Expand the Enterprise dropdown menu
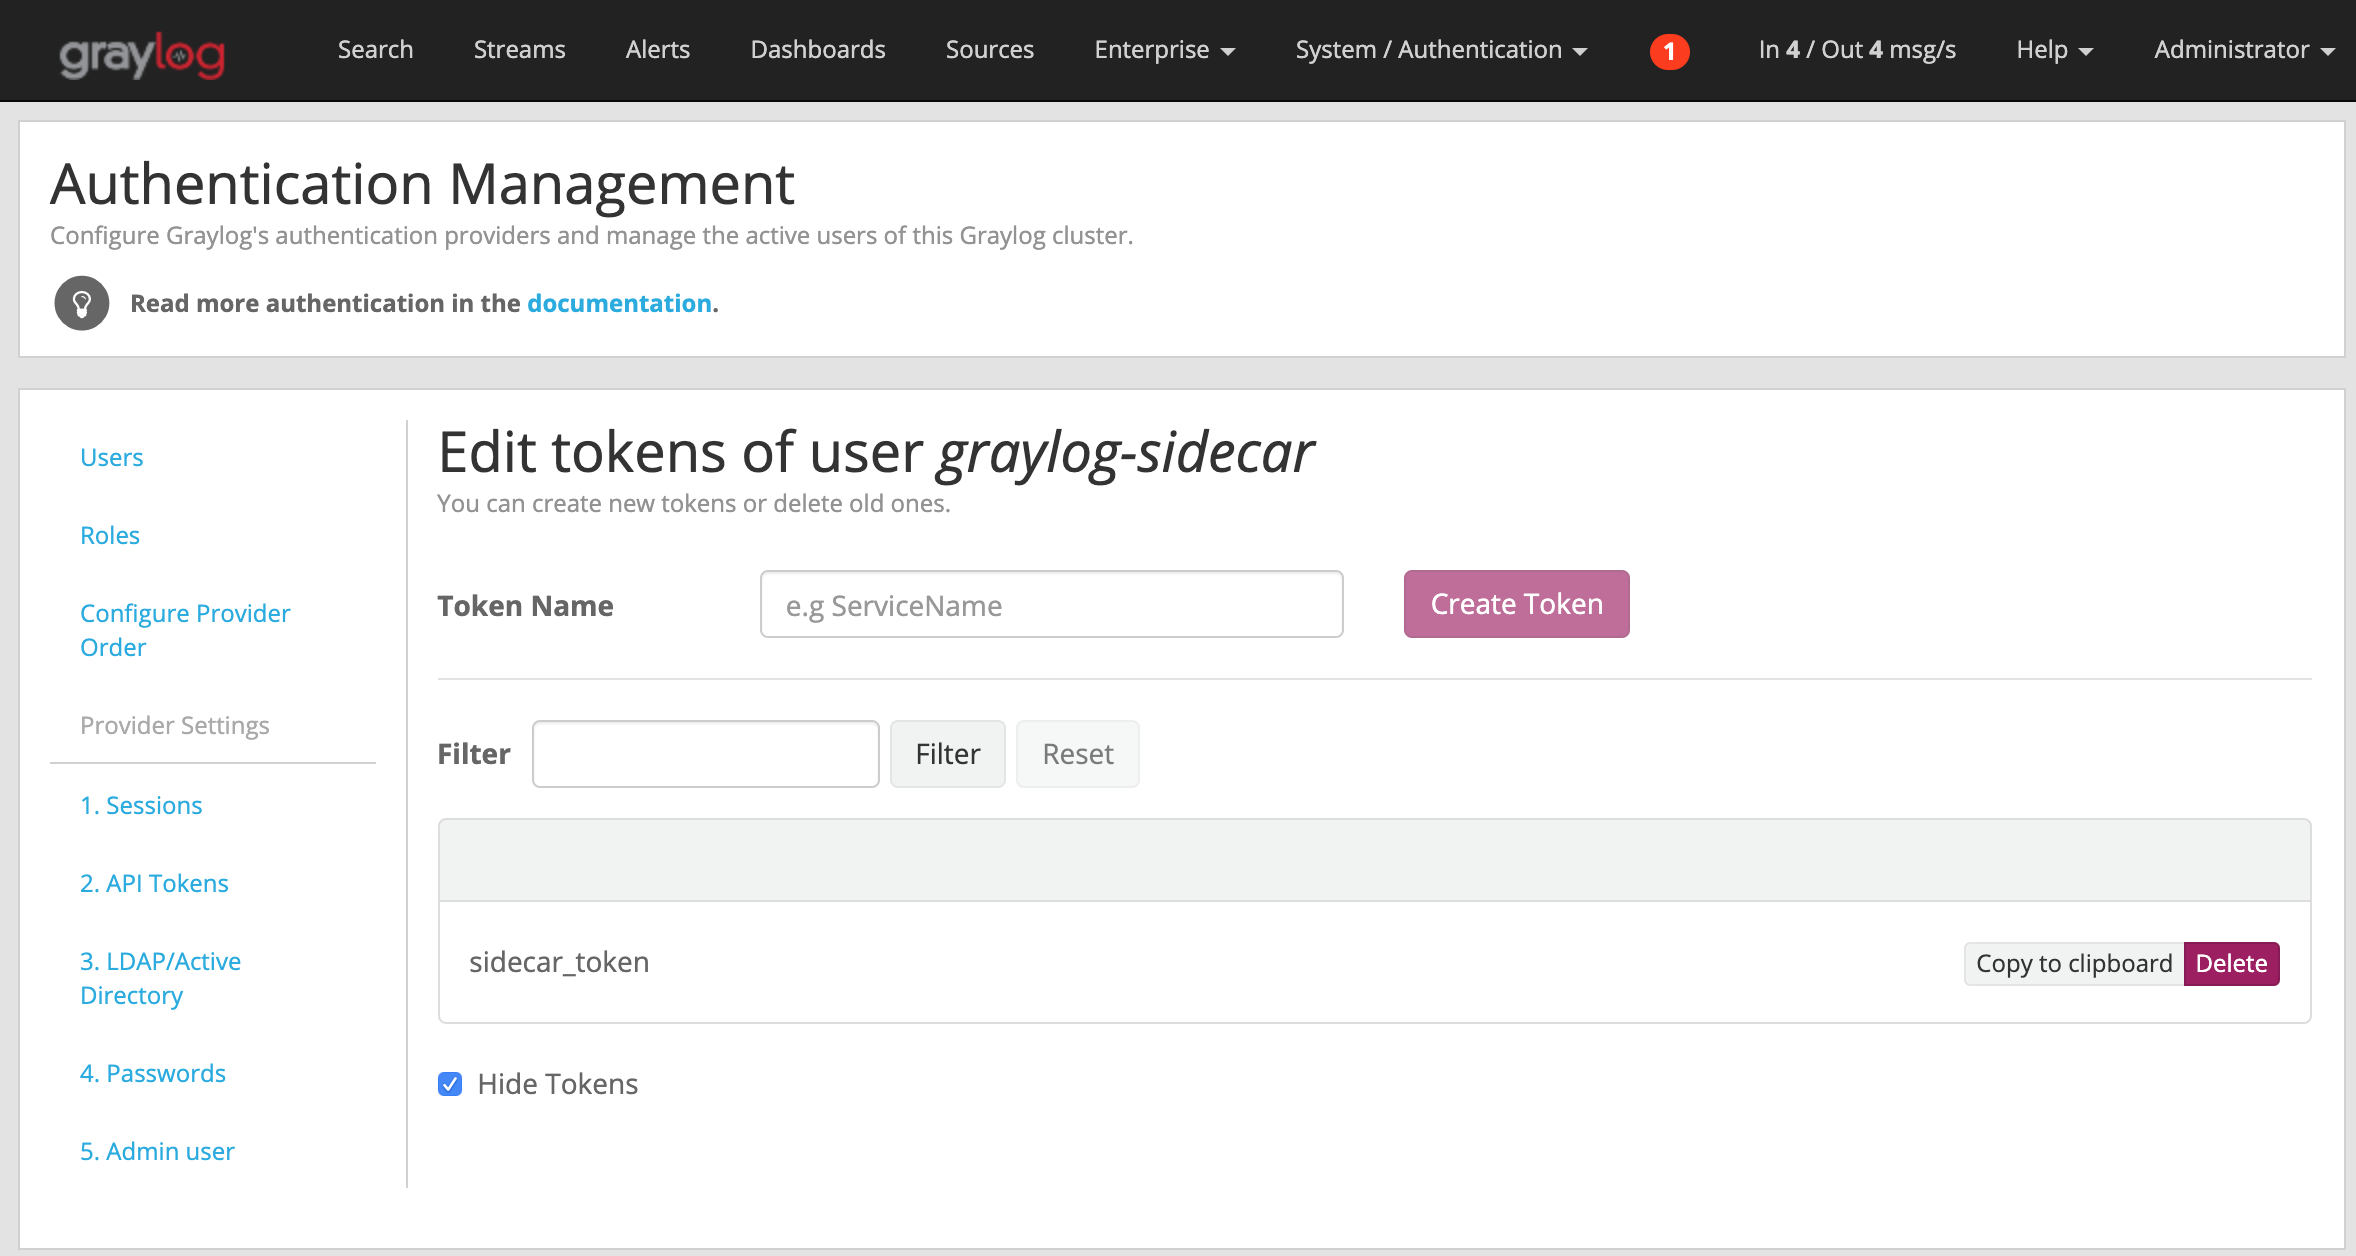This screenshot has width=2356, height=1256. (1164, 50)
